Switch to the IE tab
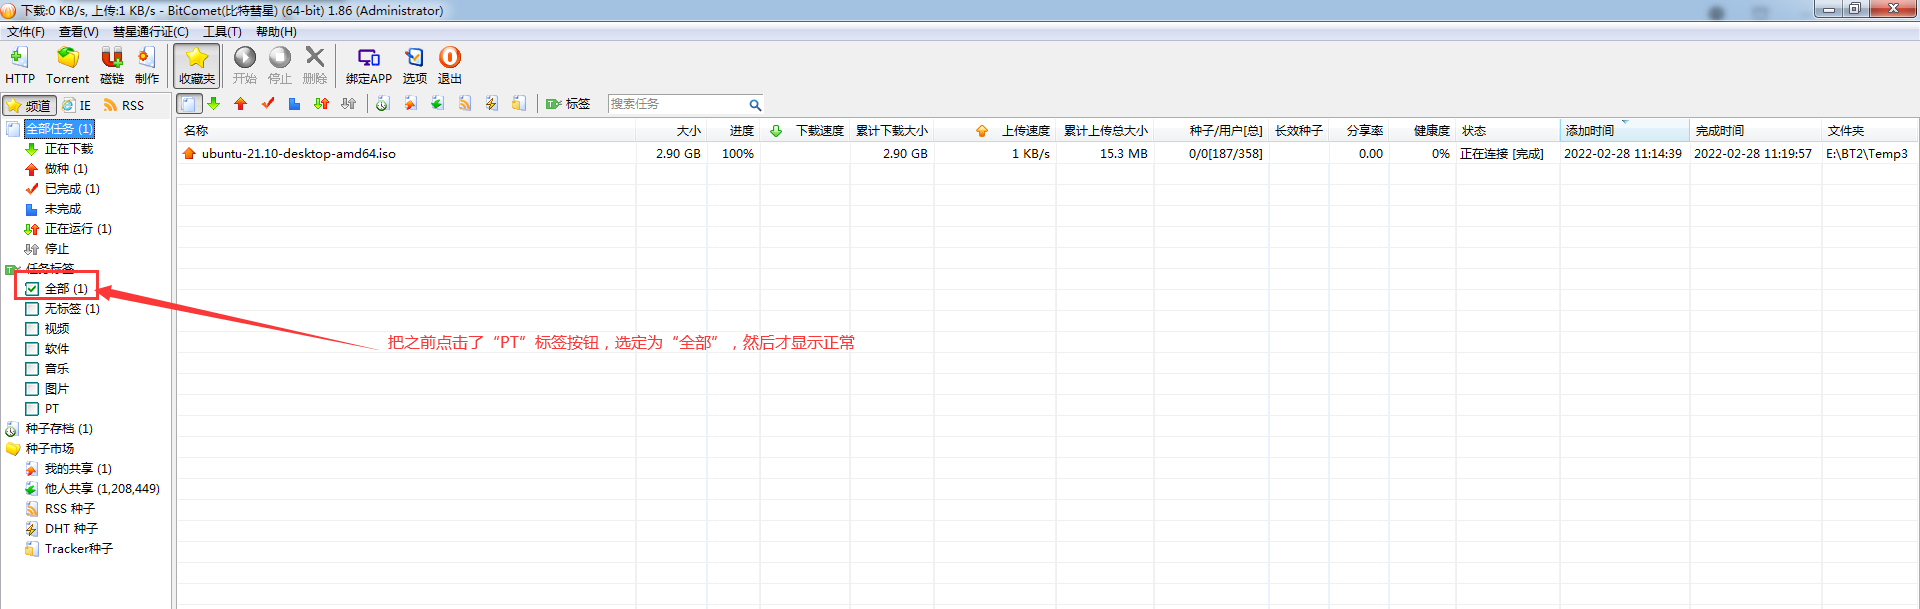 (77, 105)
